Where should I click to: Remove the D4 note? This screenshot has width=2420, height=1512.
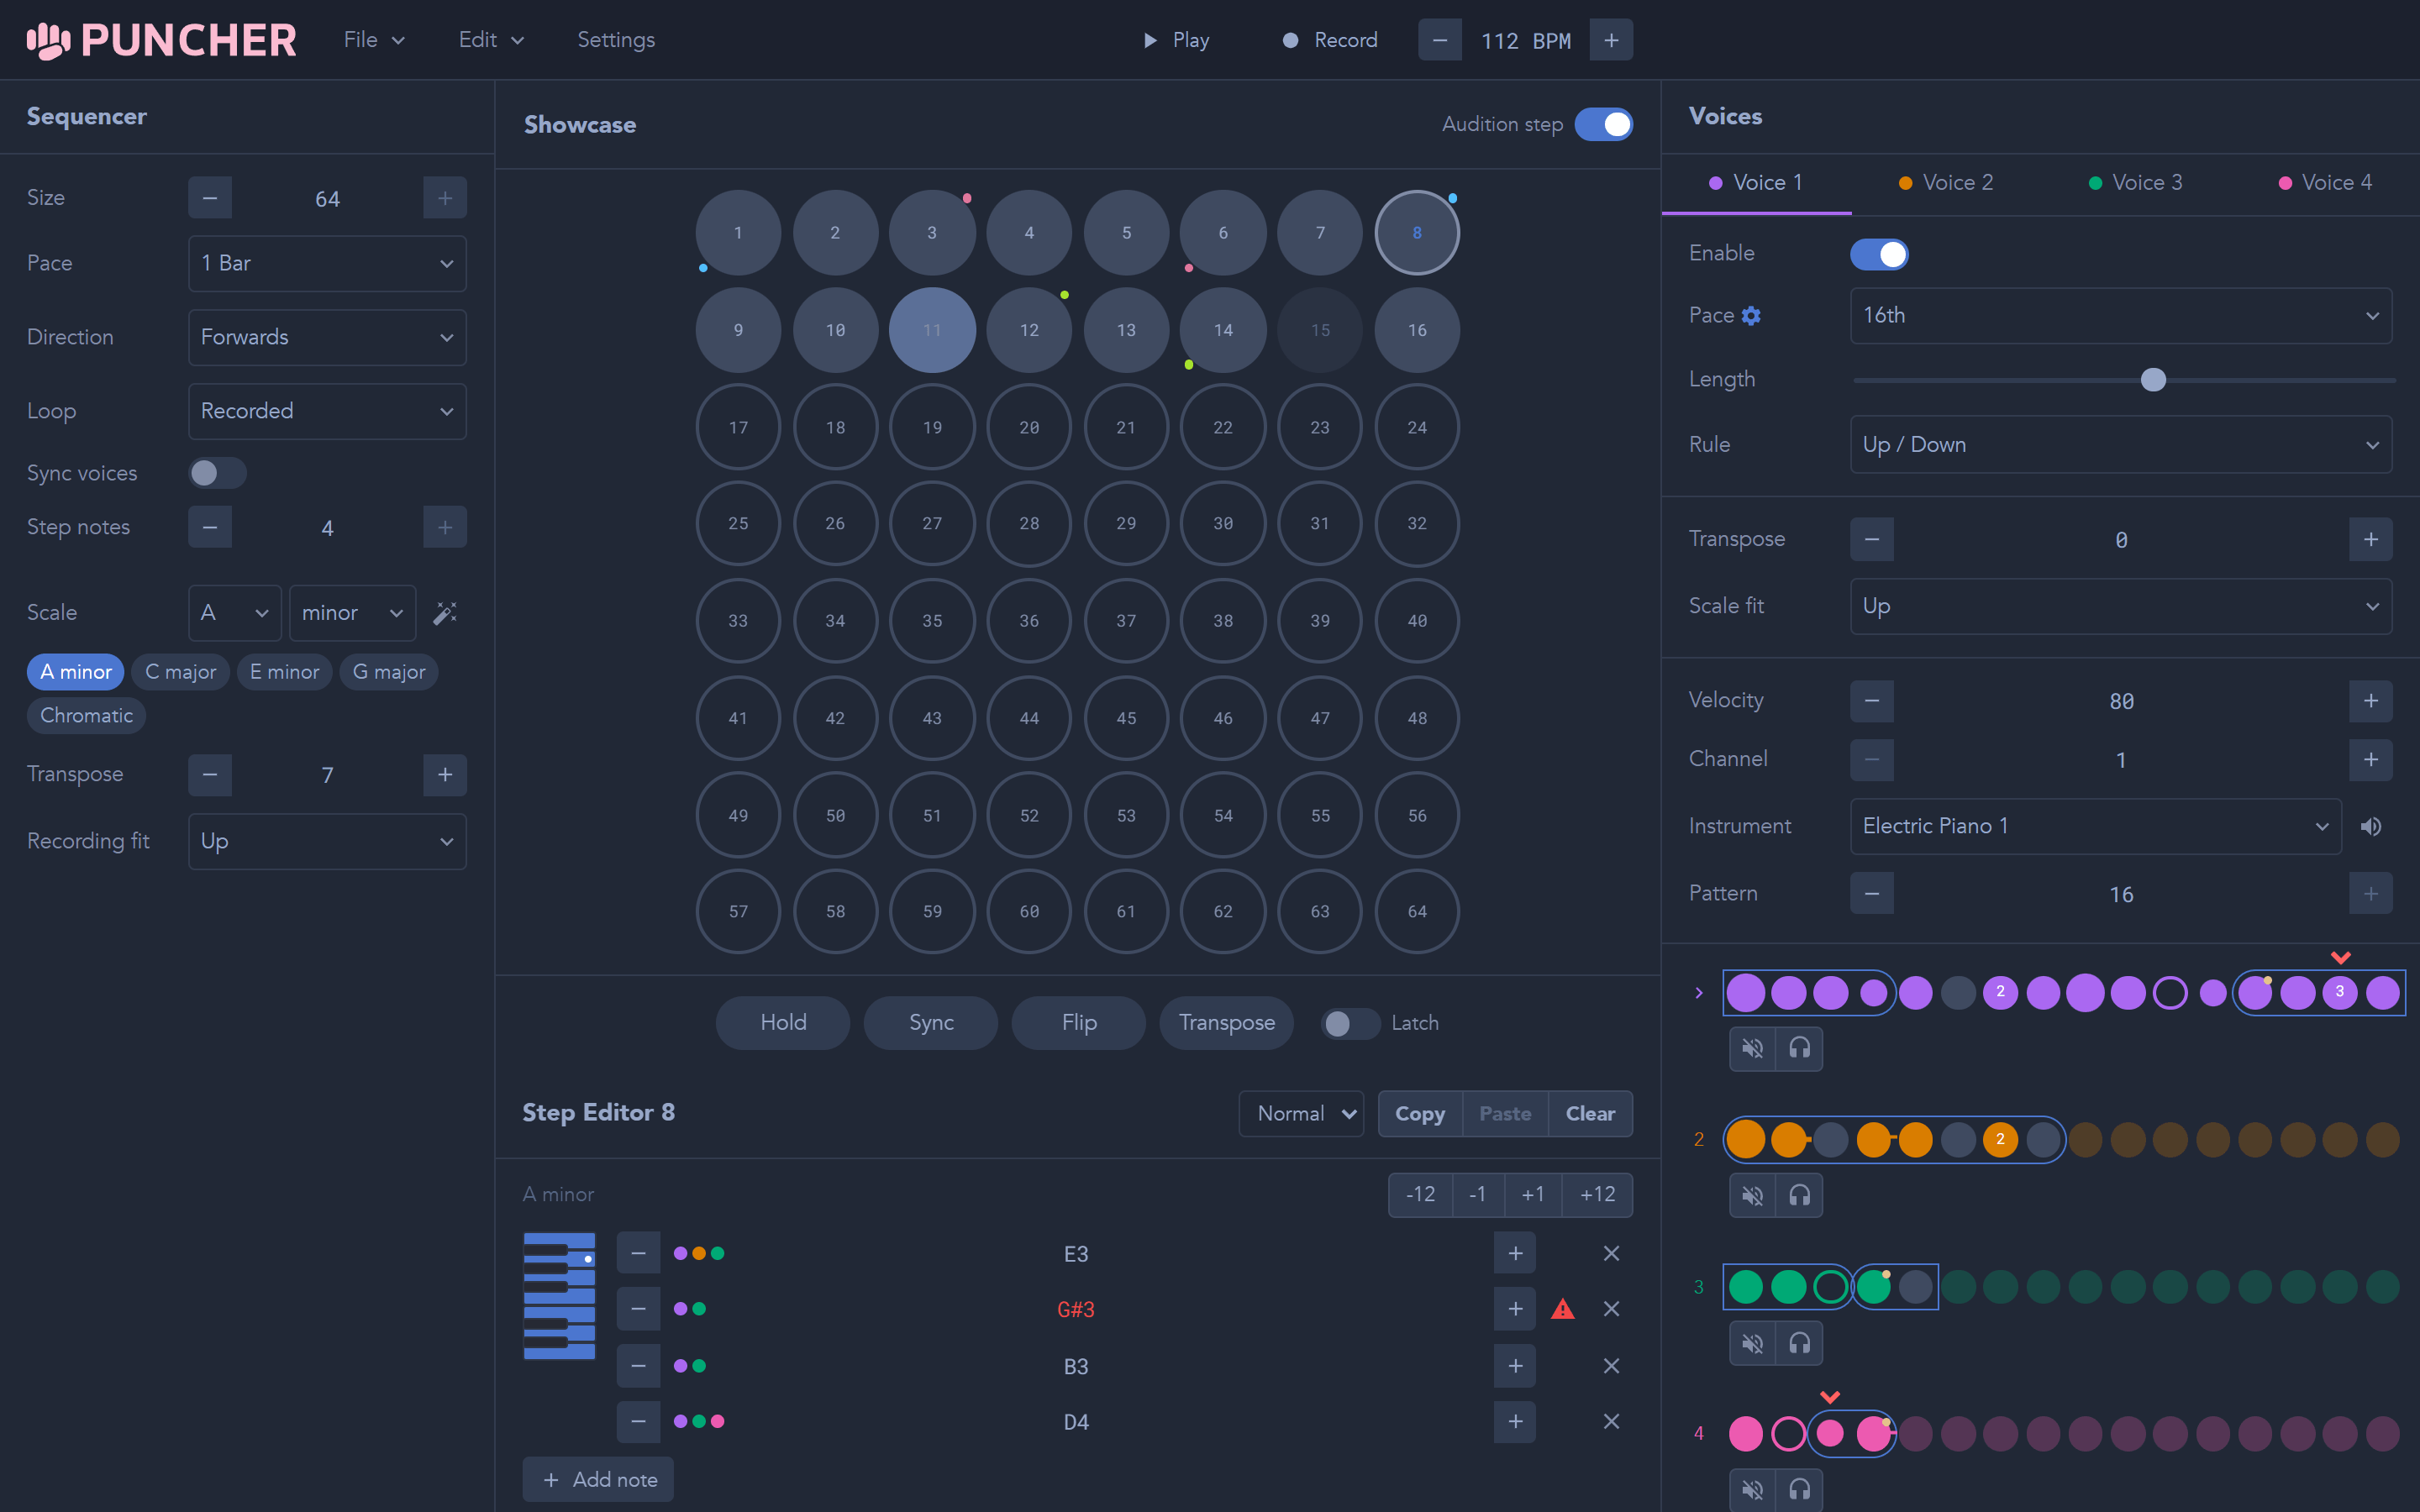click(1611, 1422)
